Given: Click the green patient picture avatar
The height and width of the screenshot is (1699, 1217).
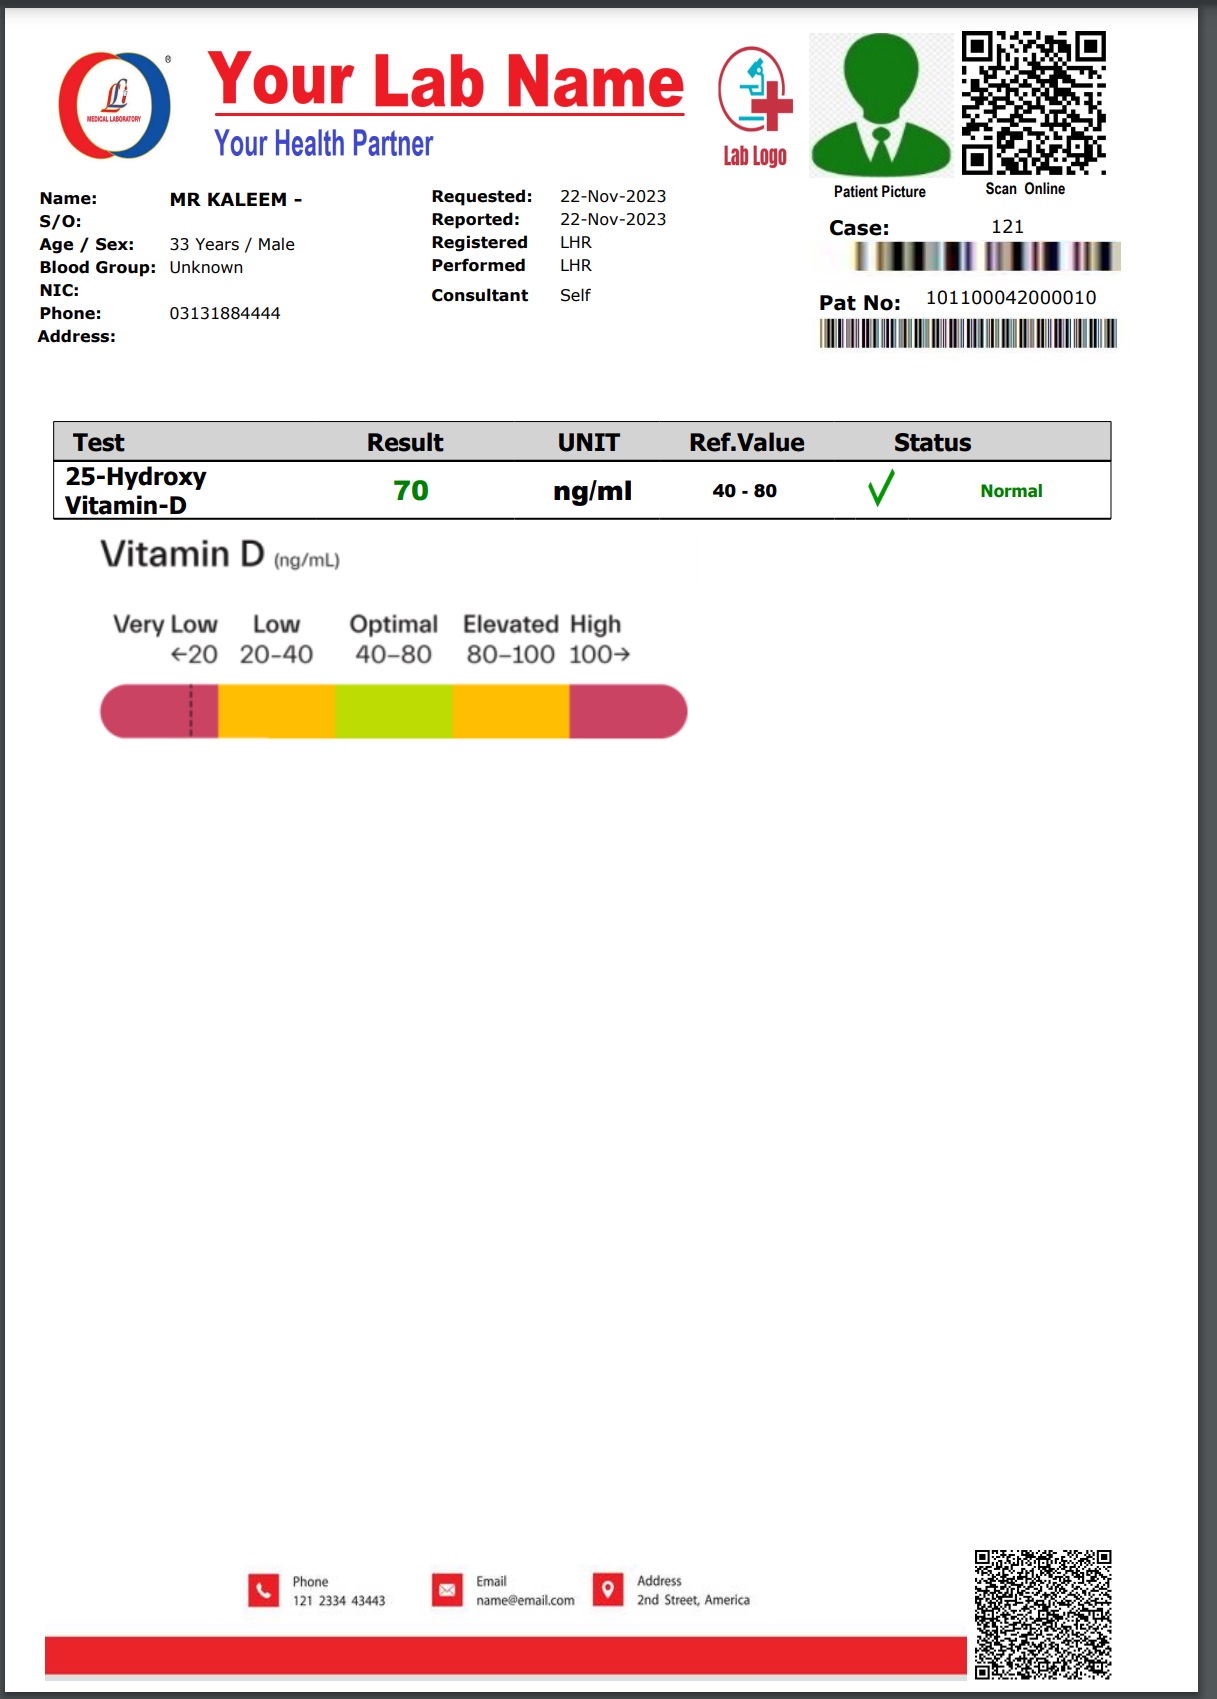Looking at the screenshot, I should point(880,105).
